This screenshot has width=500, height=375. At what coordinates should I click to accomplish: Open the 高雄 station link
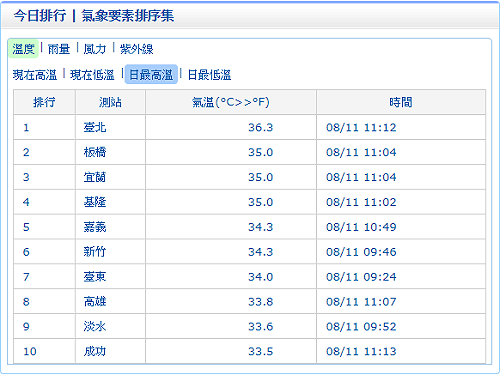pyautogui.click(x=95, y=302)
